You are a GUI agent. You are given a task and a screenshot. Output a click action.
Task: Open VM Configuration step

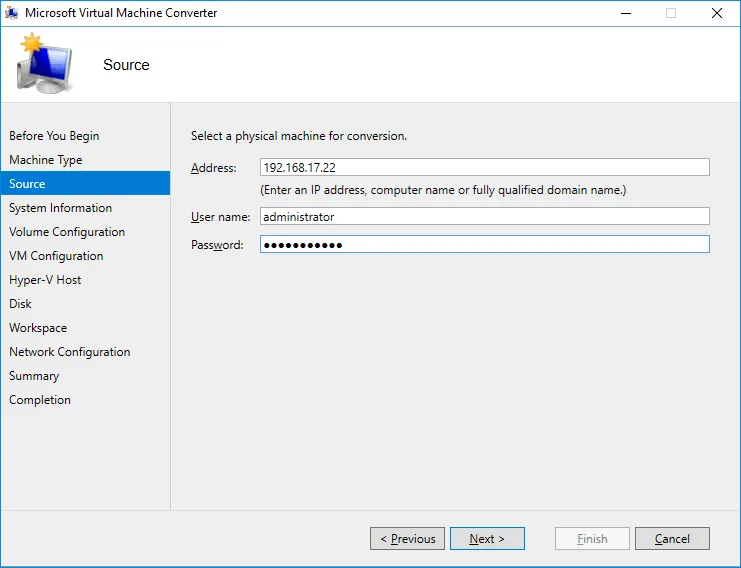click(56, 256)
